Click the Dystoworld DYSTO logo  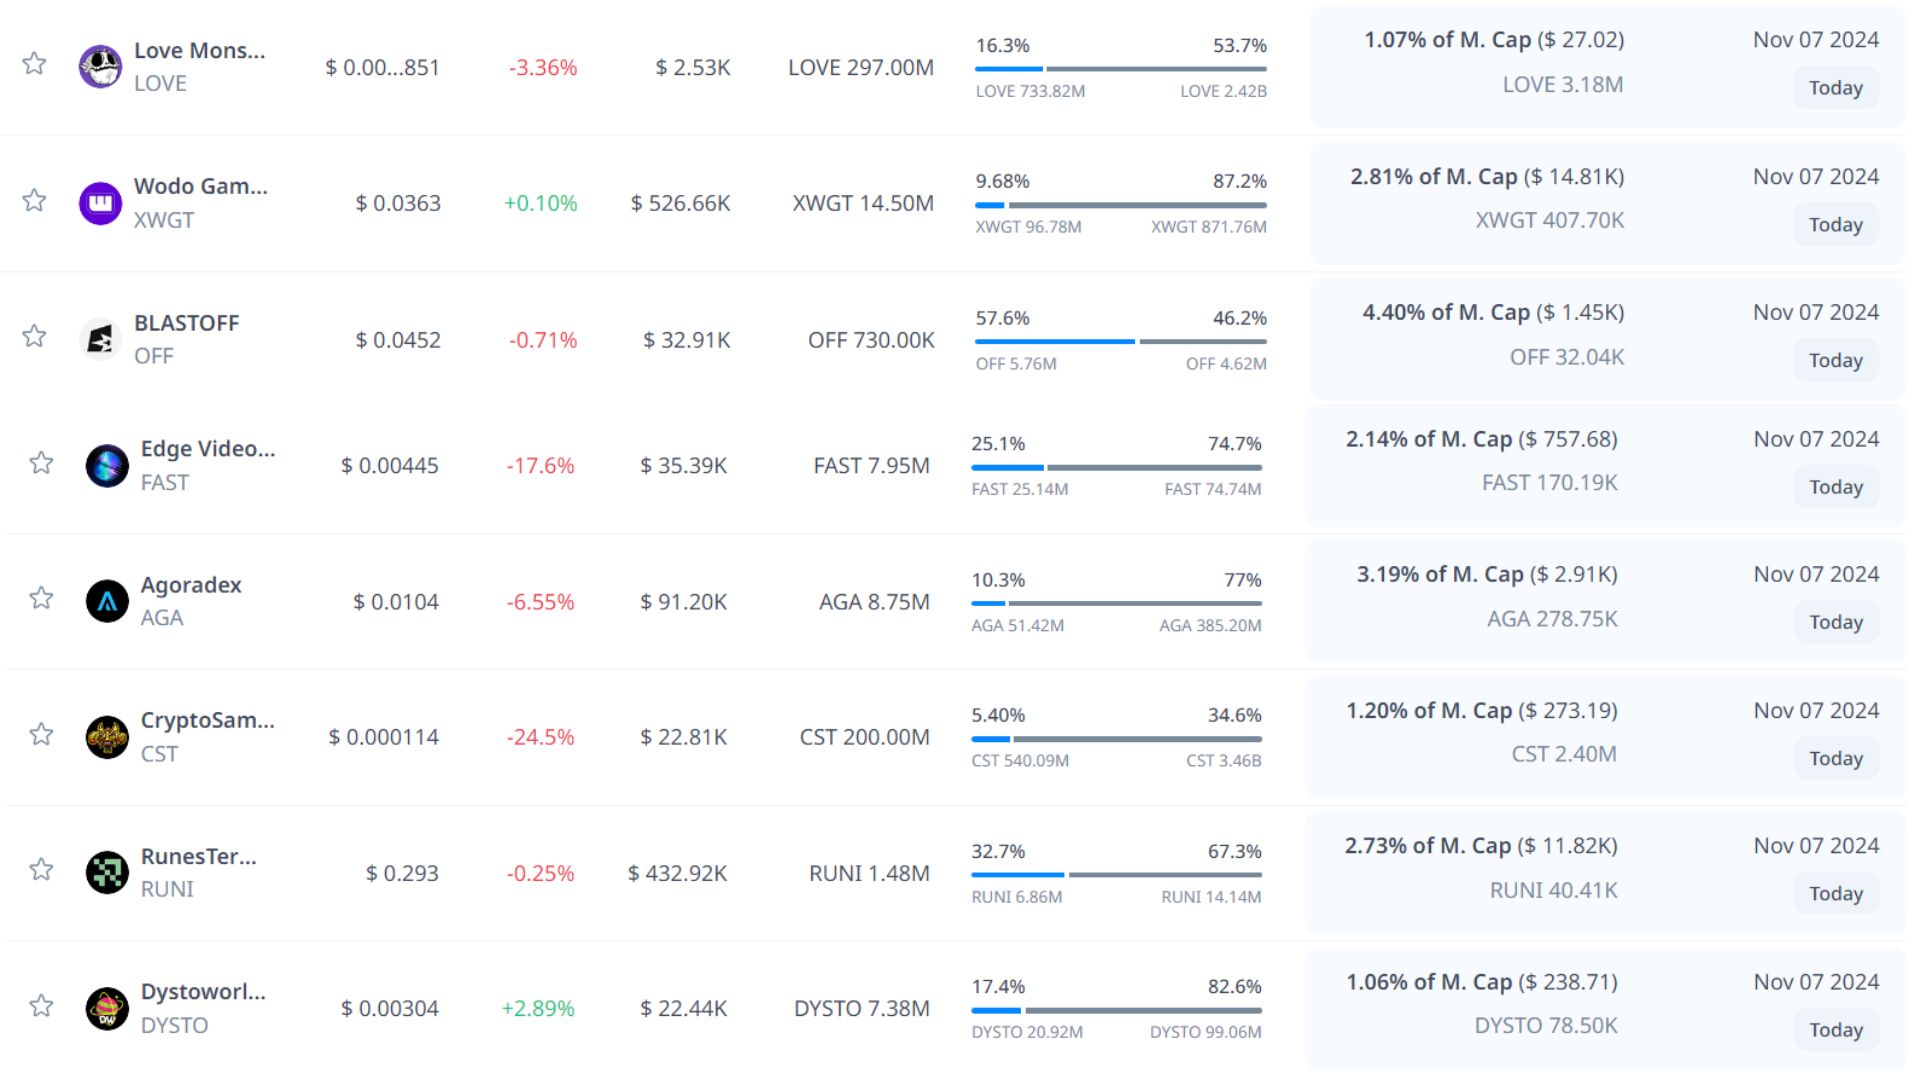click(107, 1008)
